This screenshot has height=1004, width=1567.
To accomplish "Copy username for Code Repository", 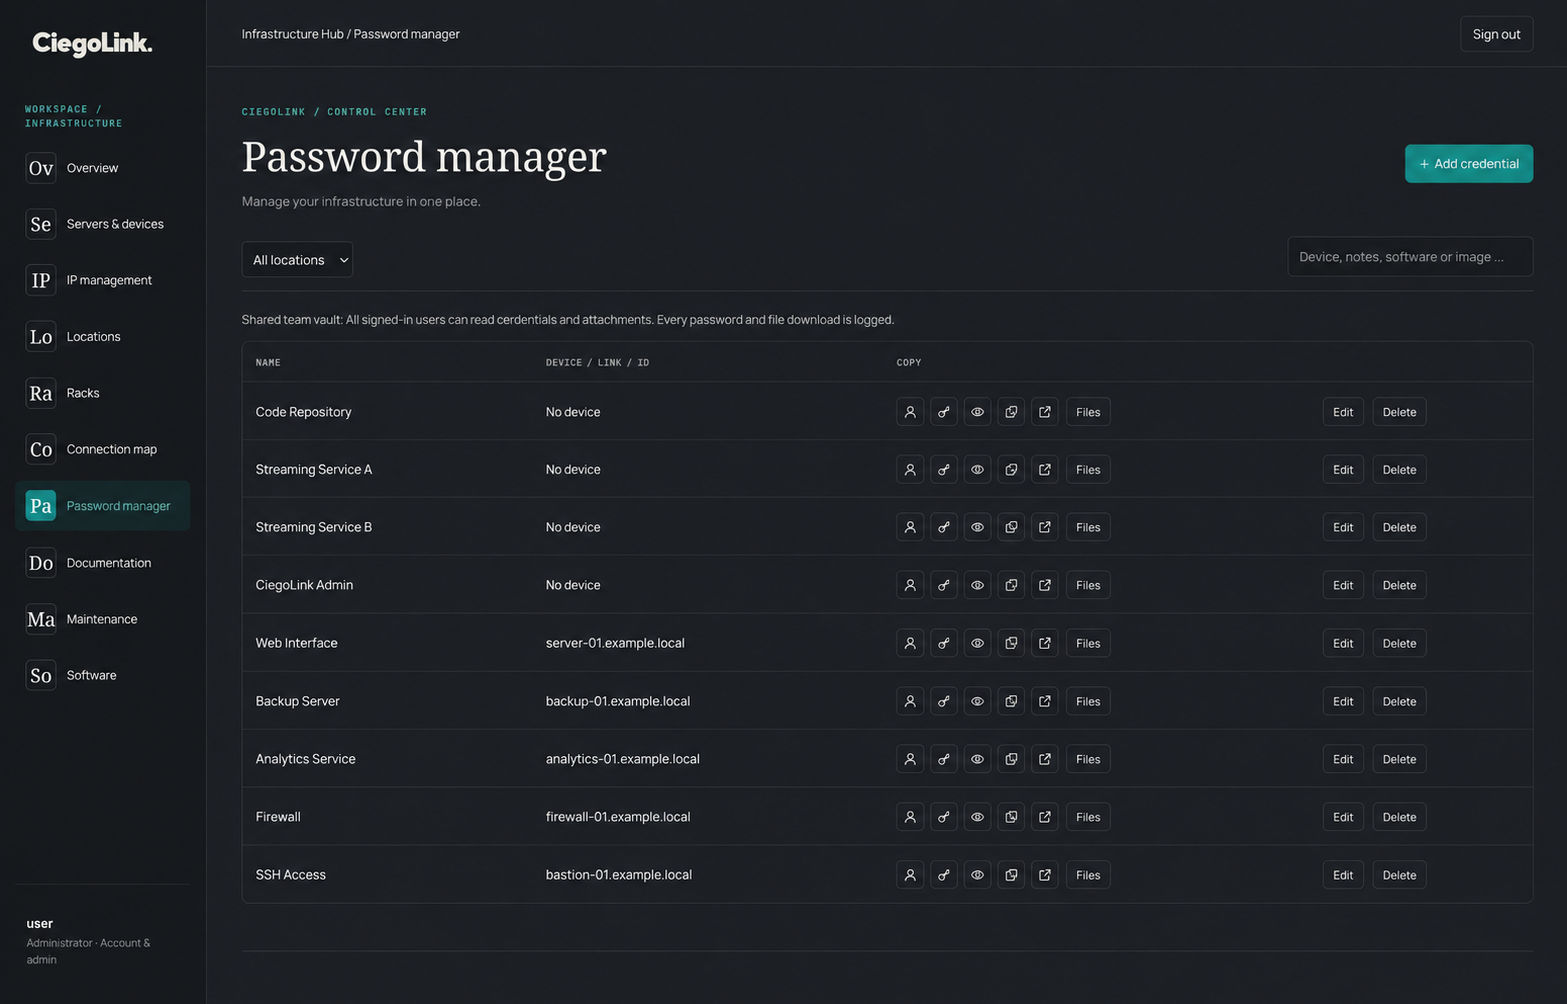I will [910, 412].
